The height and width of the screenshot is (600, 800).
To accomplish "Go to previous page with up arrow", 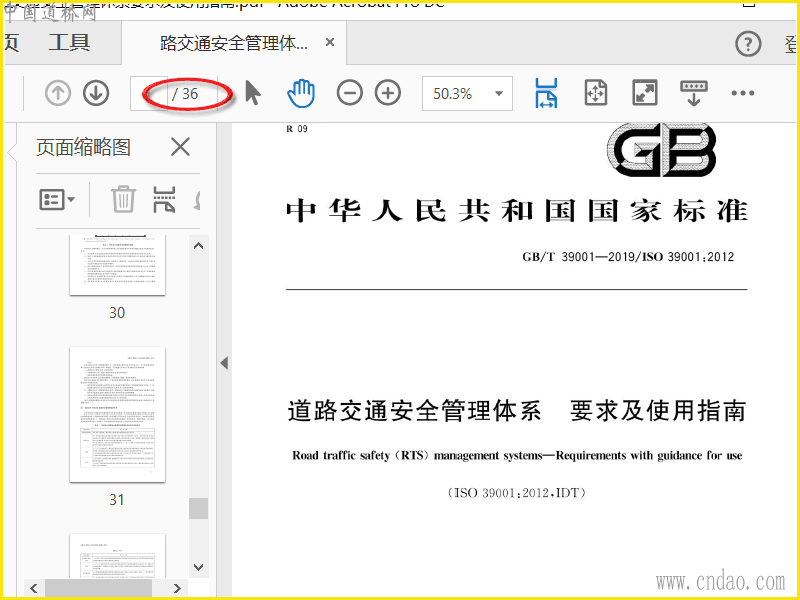I will coord(58,93).
